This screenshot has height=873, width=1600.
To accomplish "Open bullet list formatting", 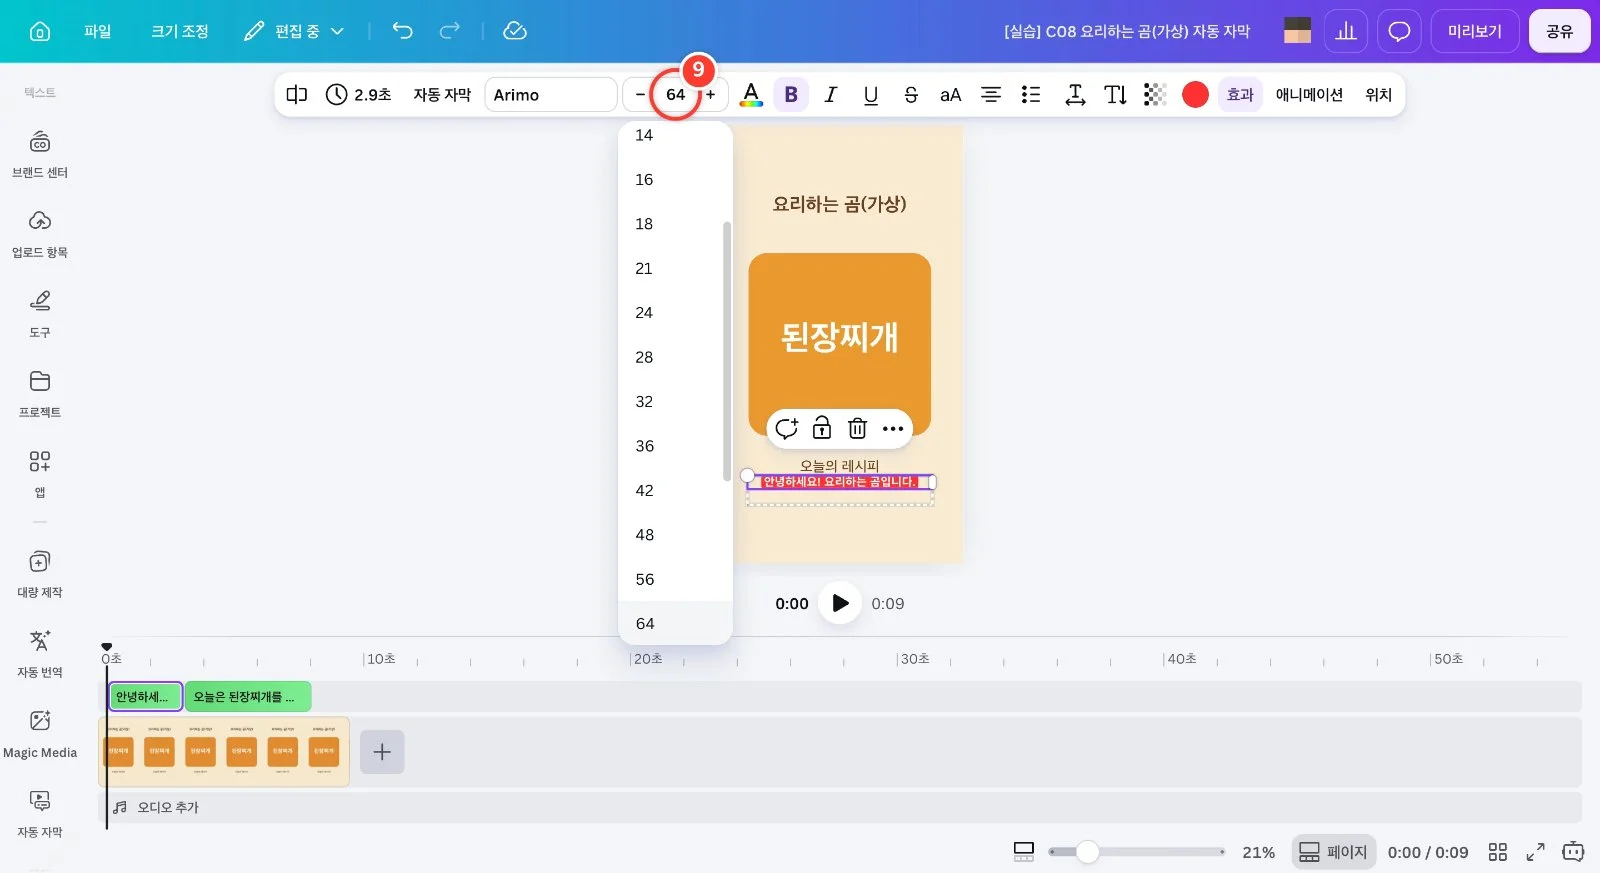I will (1031, 95).
